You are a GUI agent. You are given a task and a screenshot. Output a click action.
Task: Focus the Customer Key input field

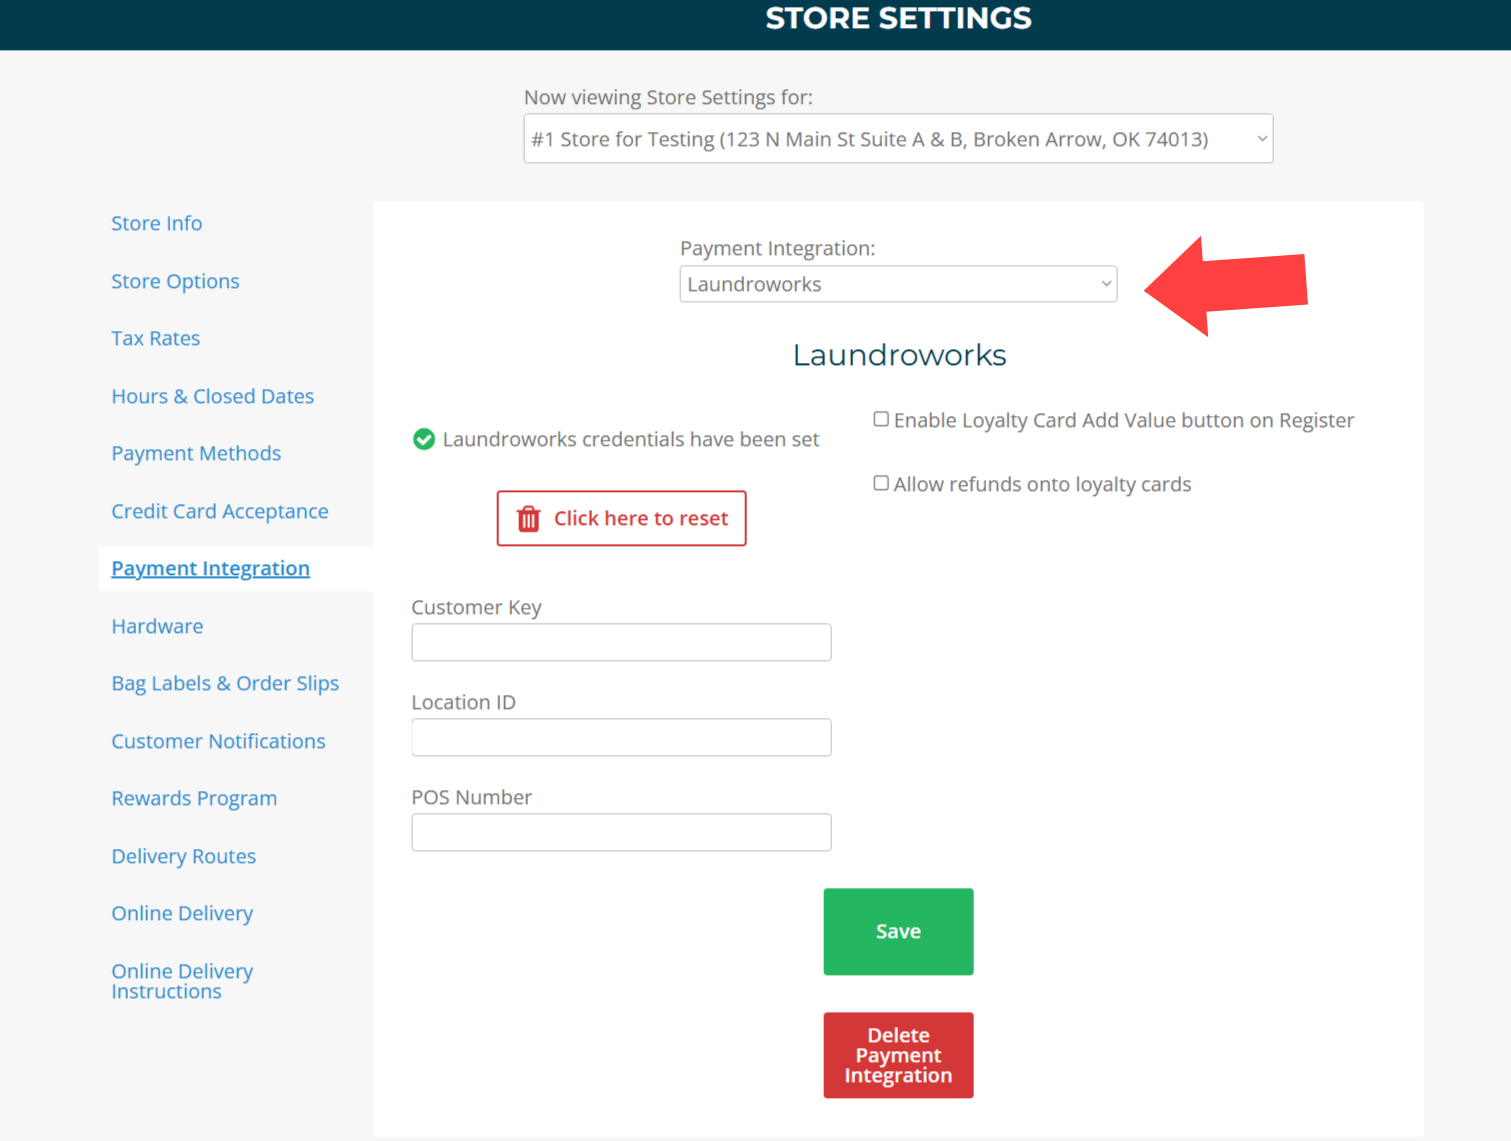pyautogui.click(x=621, y=642)
